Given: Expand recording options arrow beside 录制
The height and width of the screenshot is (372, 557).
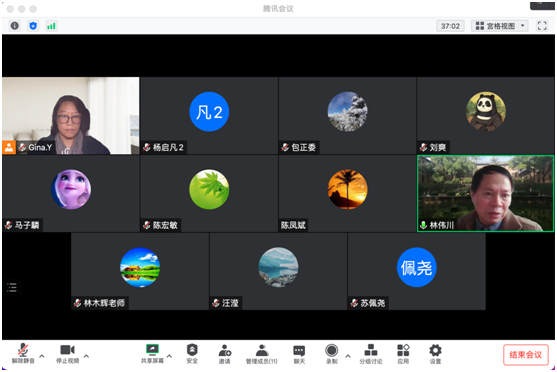Looking at the screenshot, I should tap(348, 356).
